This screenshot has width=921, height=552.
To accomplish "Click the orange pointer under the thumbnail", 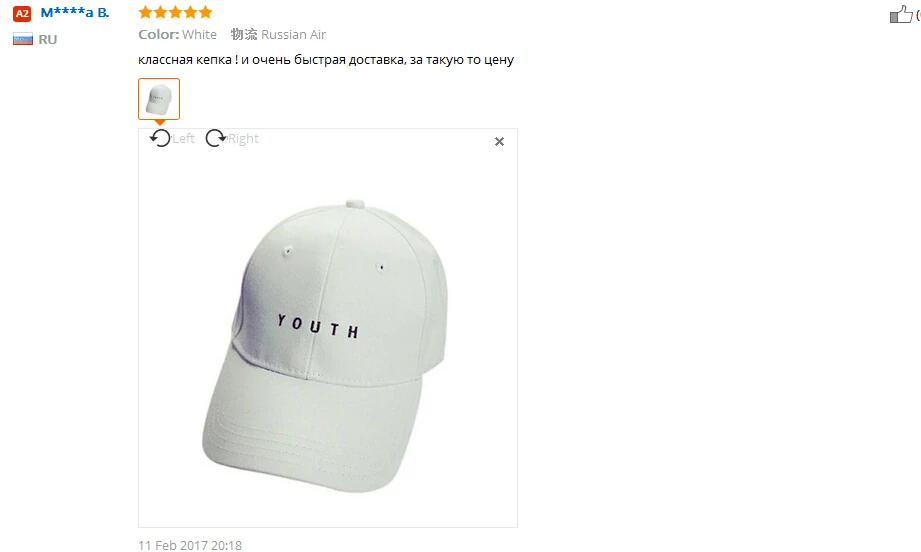I will (x=159, y=122).
